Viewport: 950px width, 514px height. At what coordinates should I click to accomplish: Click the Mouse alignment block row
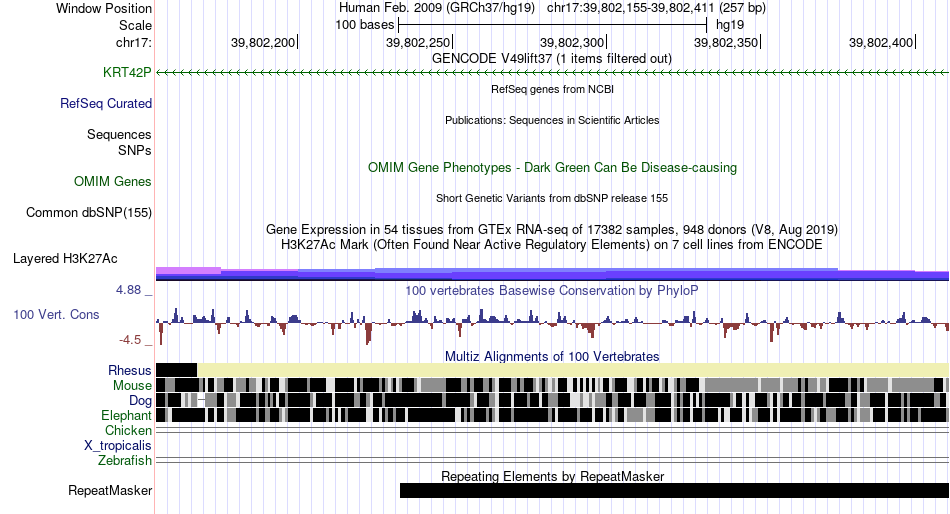[x=553, y=385]
